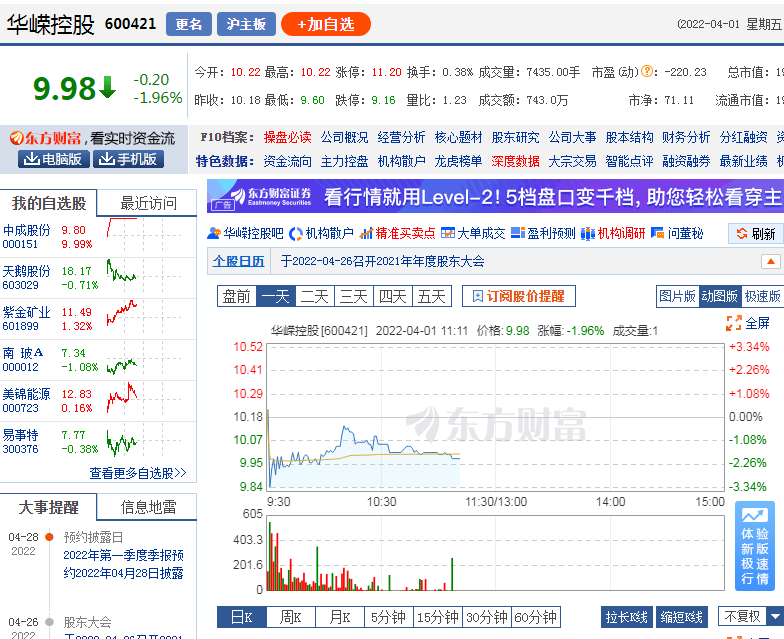Open 大单成交 icon link
The width and height of the screenshot is (784, 639).
(x=473, y=234)
